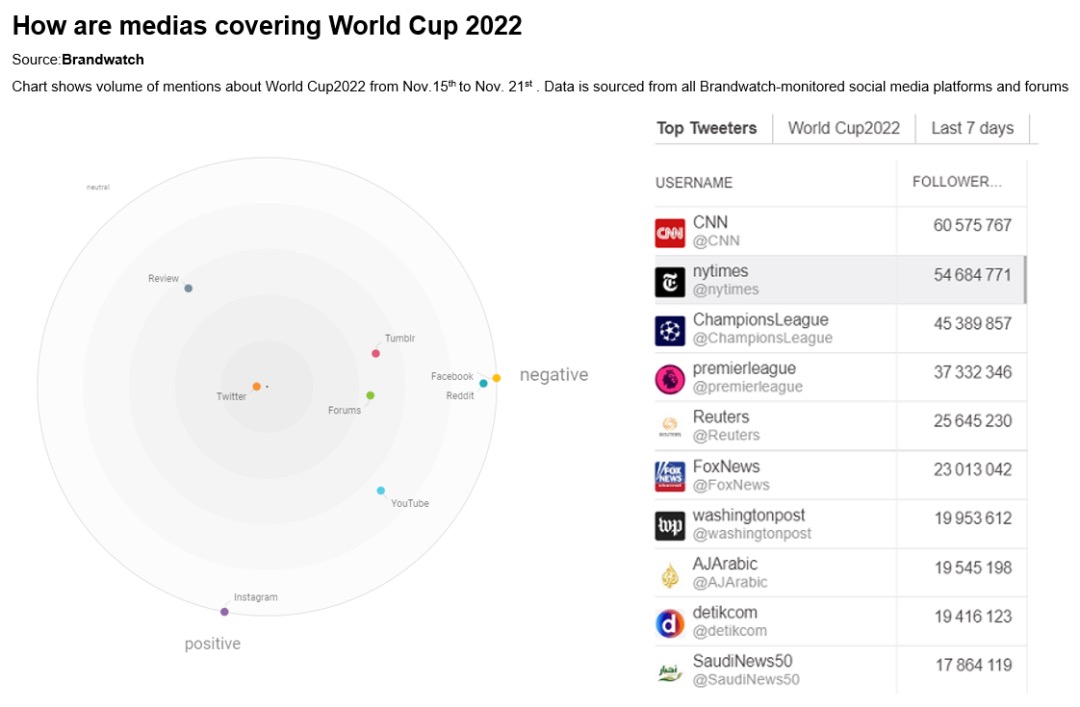Click the light blue YouTube data point

pos(381,490)
